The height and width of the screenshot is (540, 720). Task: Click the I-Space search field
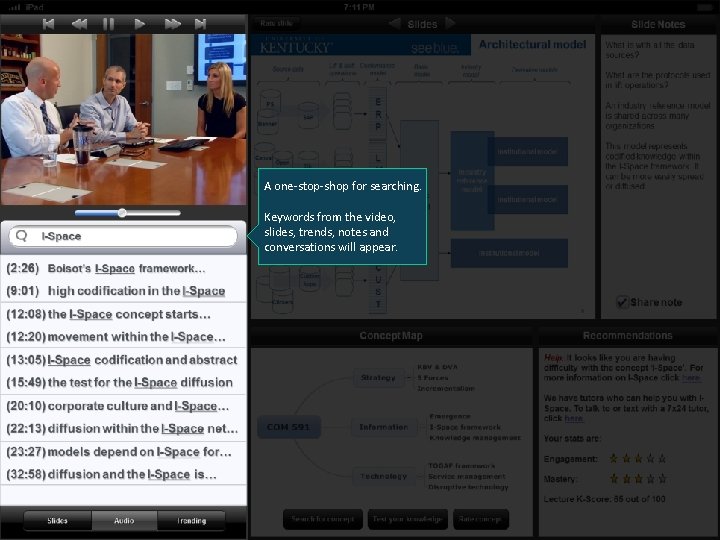click(123, 236)
